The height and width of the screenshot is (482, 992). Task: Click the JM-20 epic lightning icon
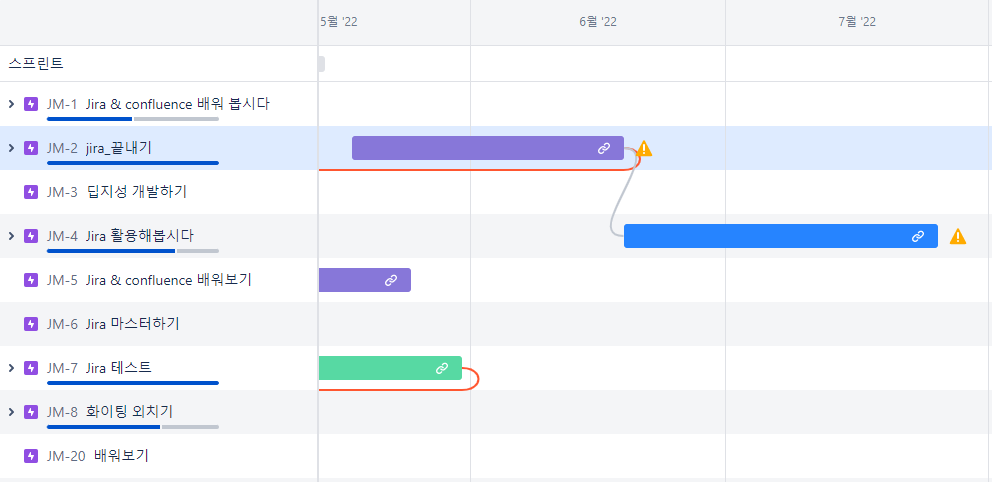[x=31, y=455]
